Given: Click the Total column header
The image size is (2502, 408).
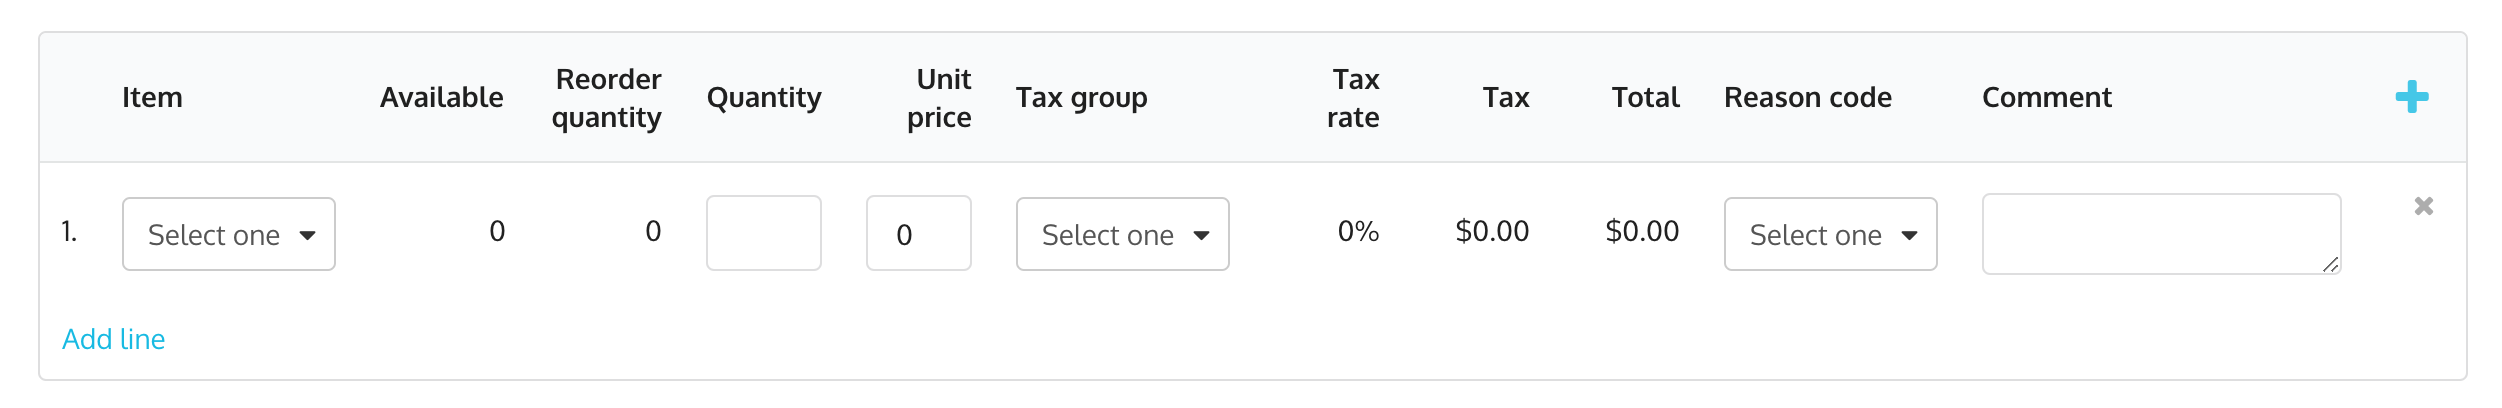Looking at the screenshot, I should click(1645, 98).
